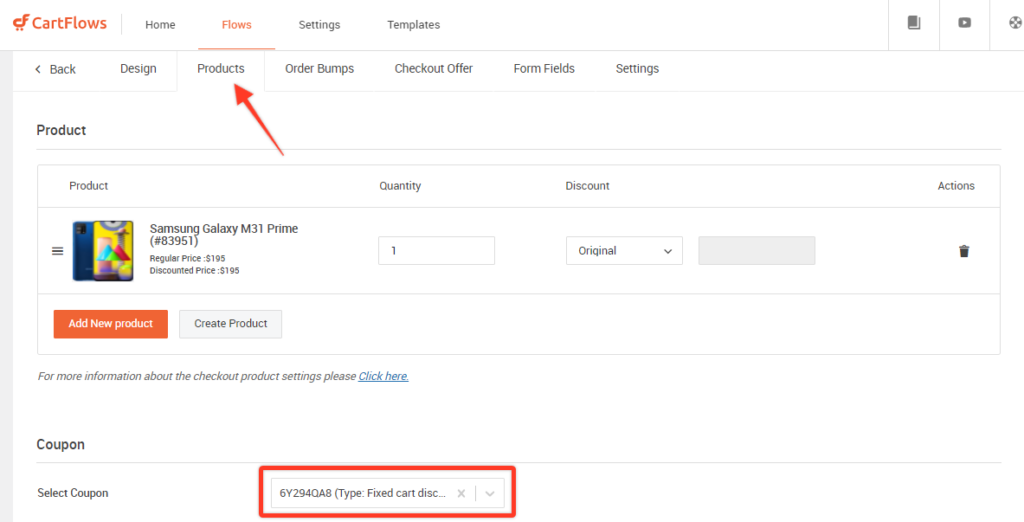Click the Add New product button
The height and width of the screenshot is (522, 1024).
[111, 324]
